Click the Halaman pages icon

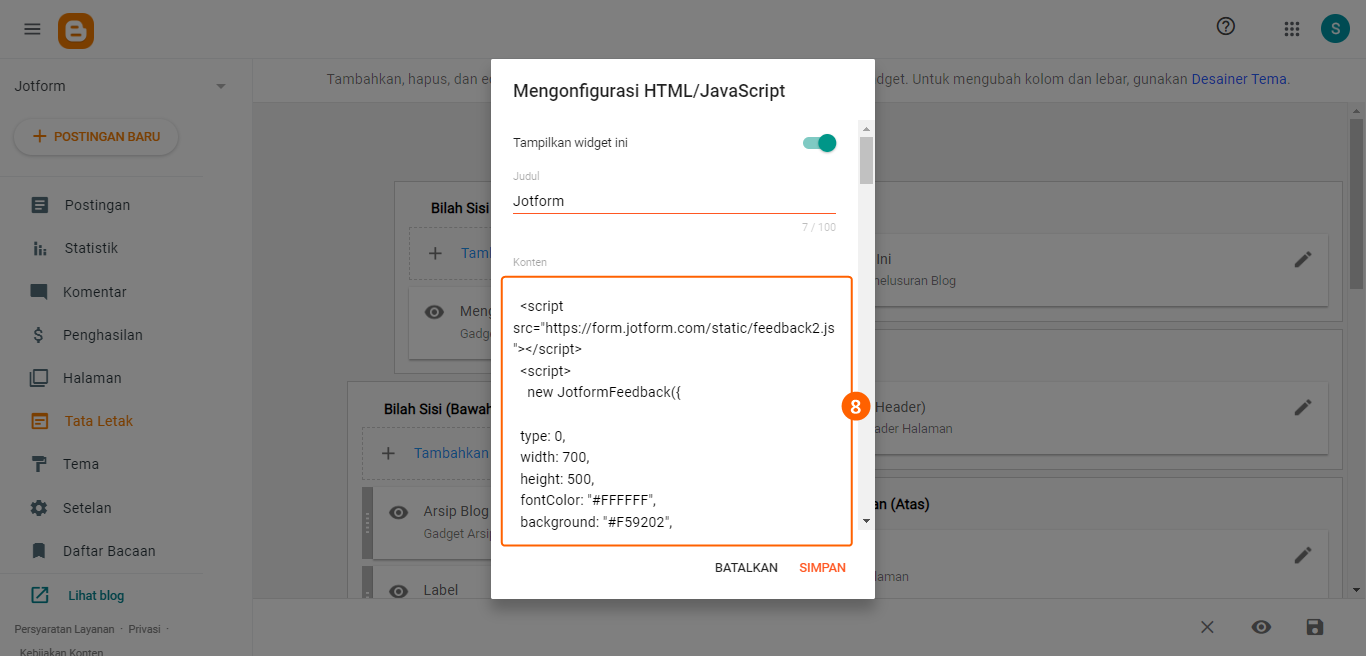click(x=39, y=378)
